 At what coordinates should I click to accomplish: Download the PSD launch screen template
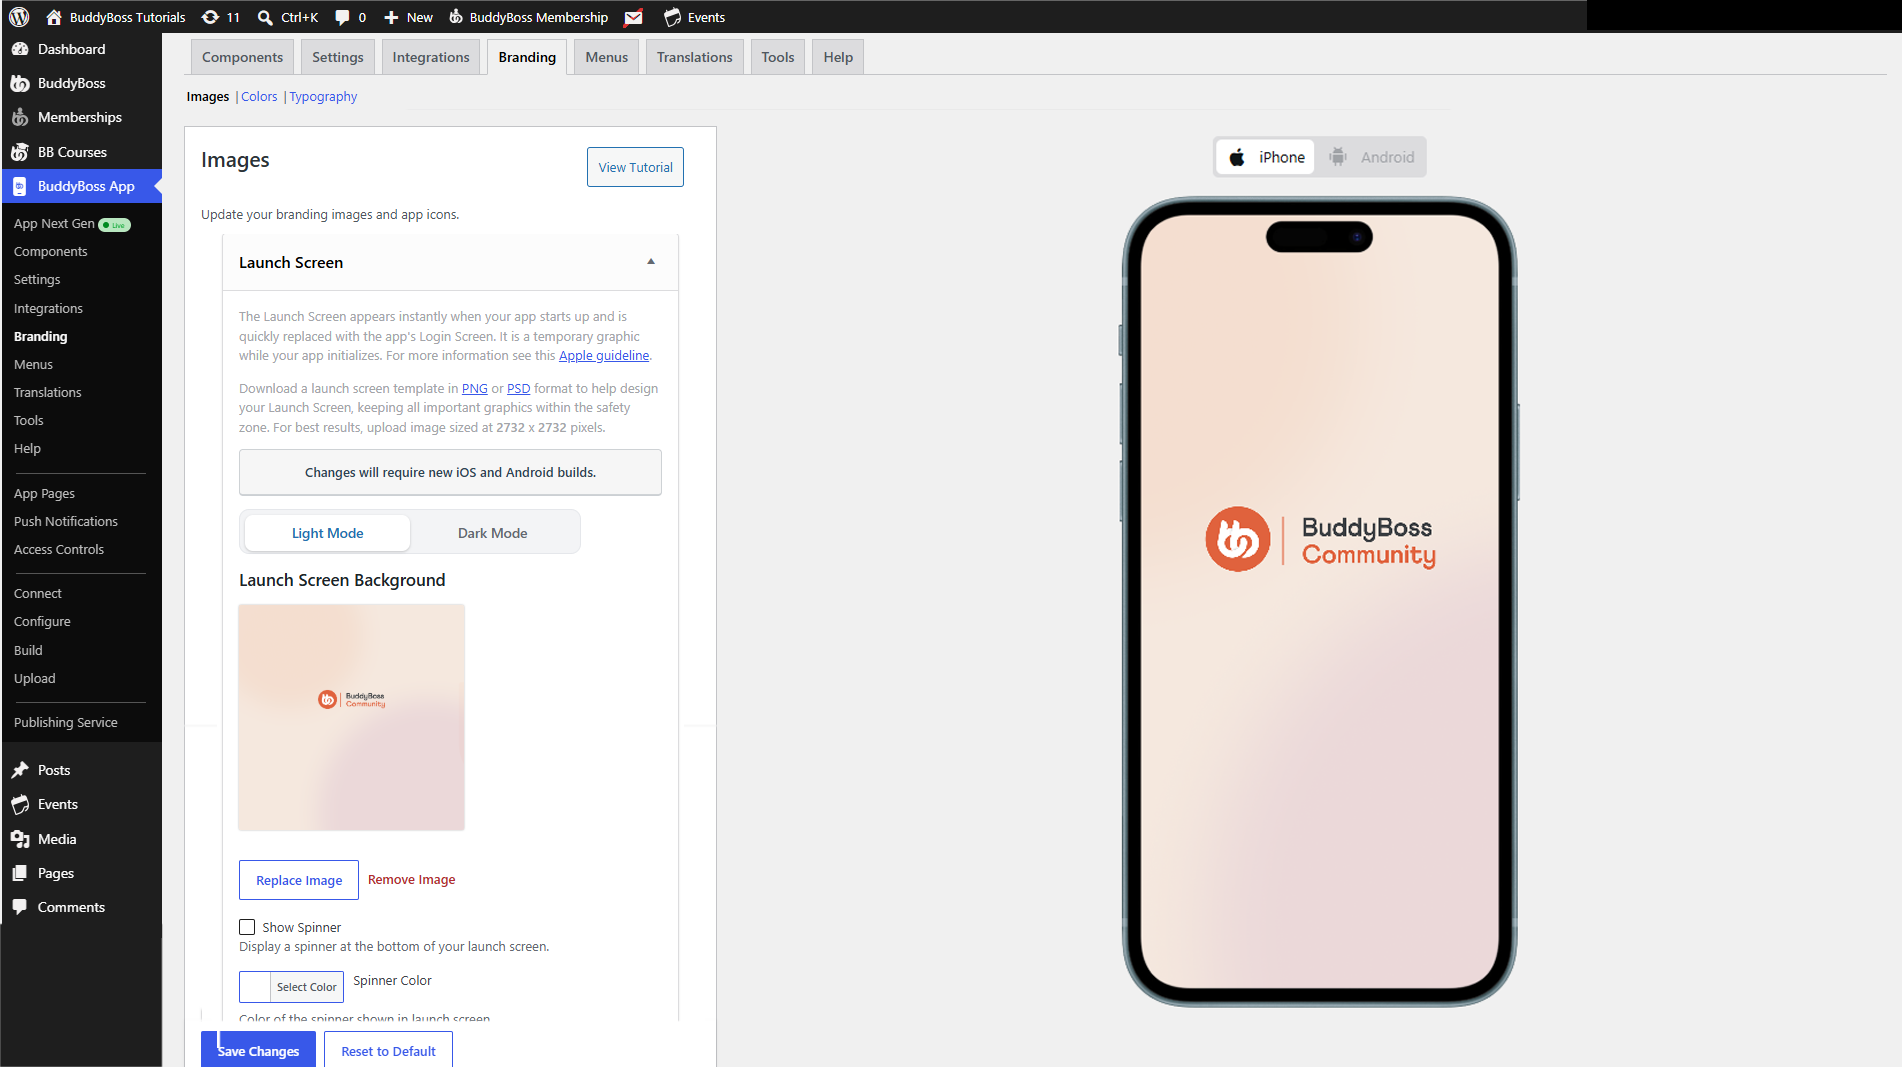[x=518, y=388]
